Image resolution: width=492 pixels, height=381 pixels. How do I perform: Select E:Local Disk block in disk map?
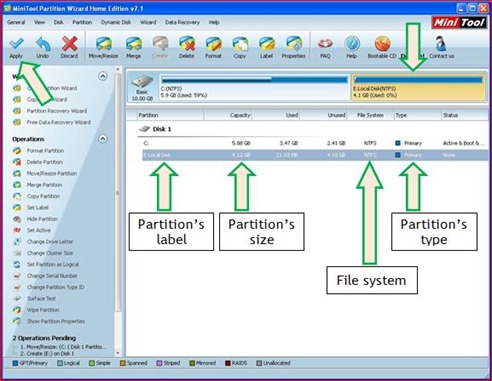coord(418,87)
